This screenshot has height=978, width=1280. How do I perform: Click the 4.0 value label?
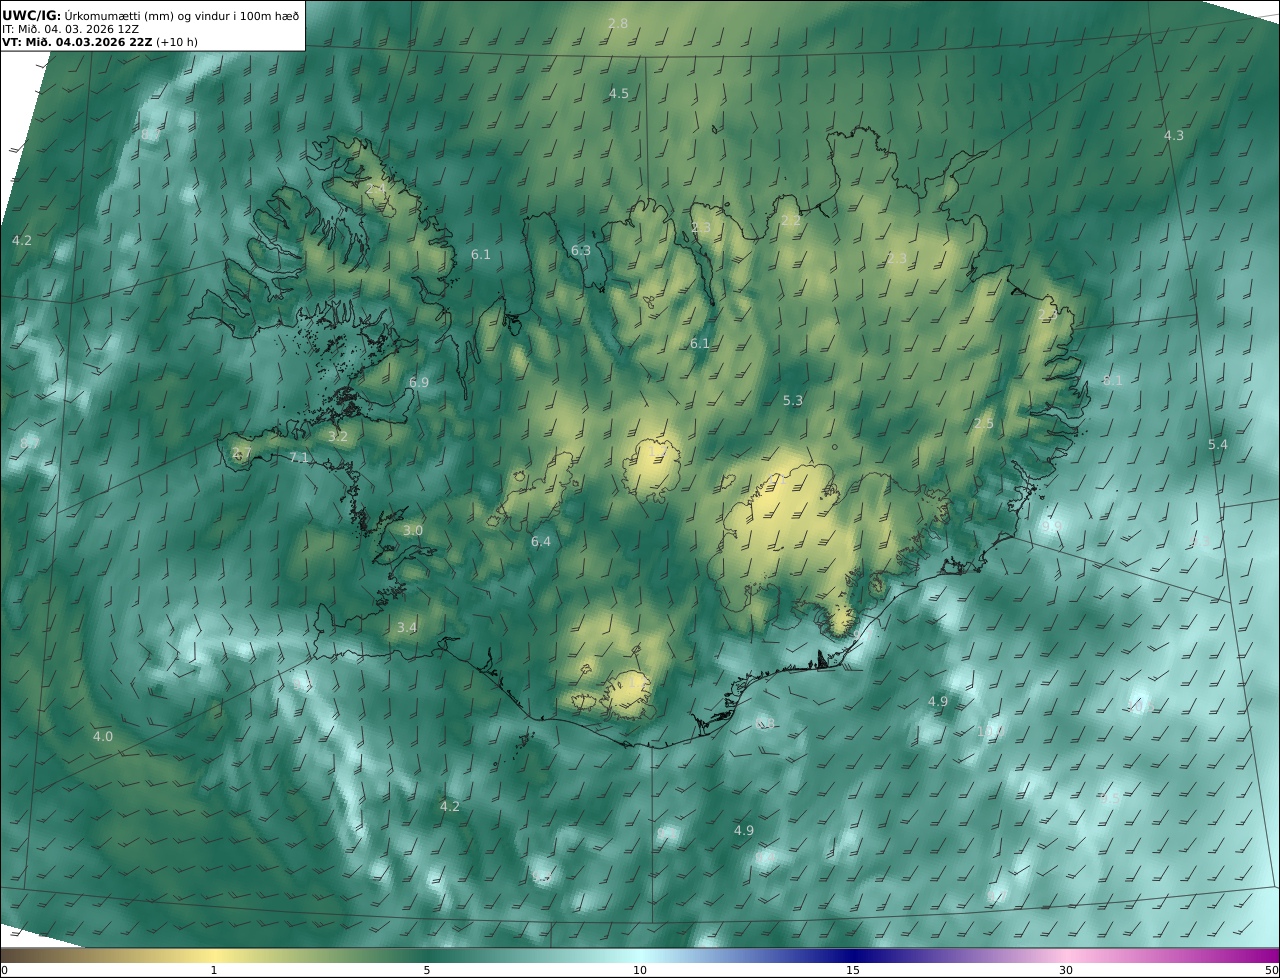click(103, 736)
